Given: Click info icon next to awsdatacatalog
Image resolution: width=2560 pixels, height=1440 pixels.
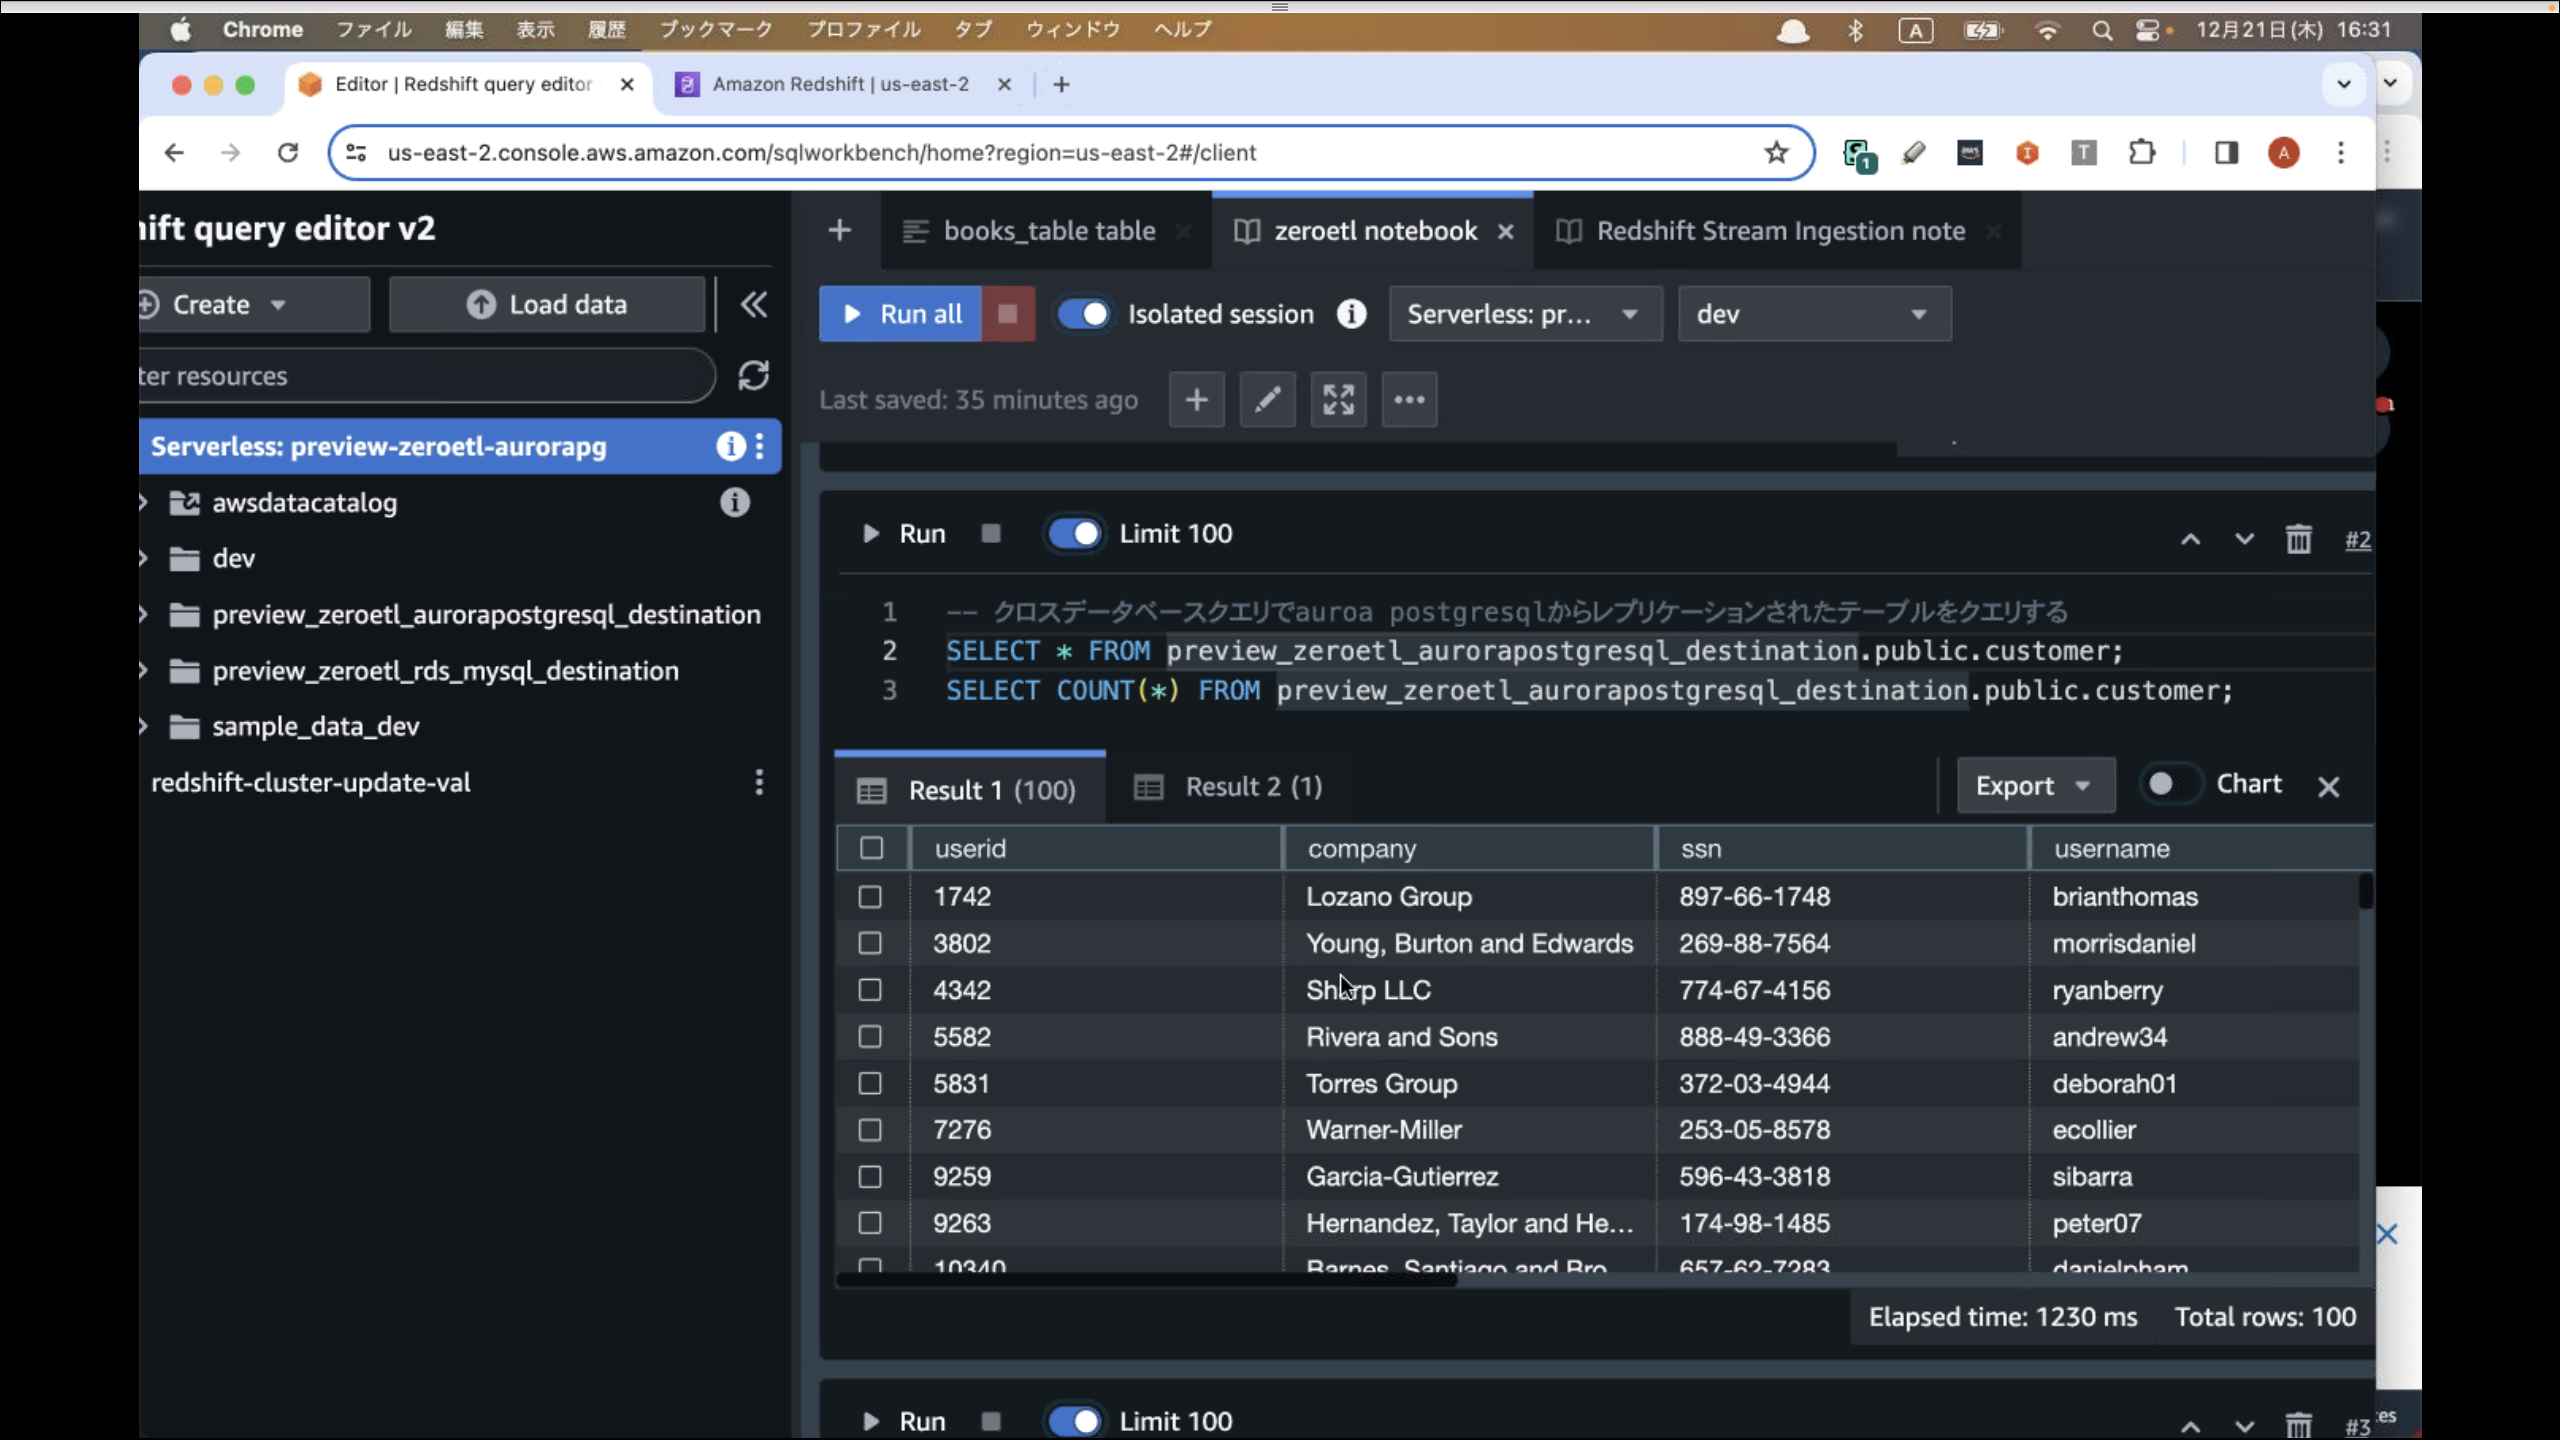Looking at the screenshot, I should pyautogui.click(x=734, y=502).
